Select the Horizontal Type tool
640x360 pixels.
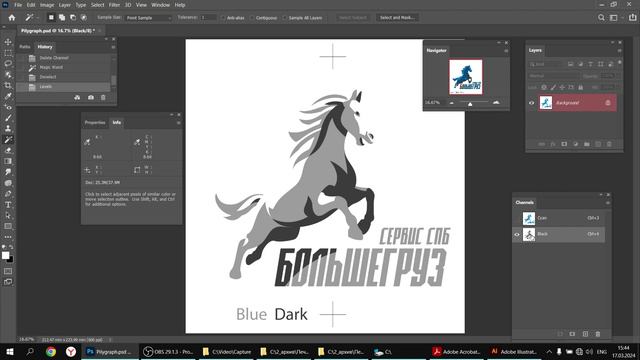8,204
